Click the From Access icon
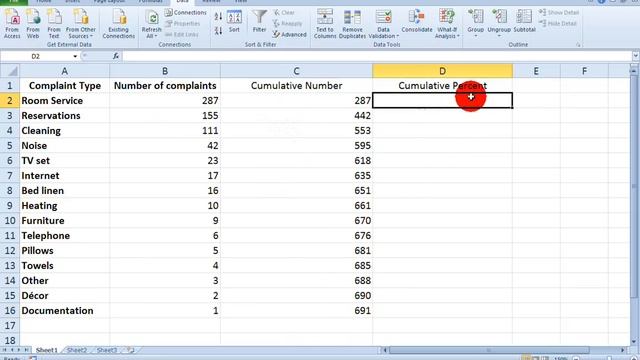The height and width of the screenshot is (360, 640). 12,24
